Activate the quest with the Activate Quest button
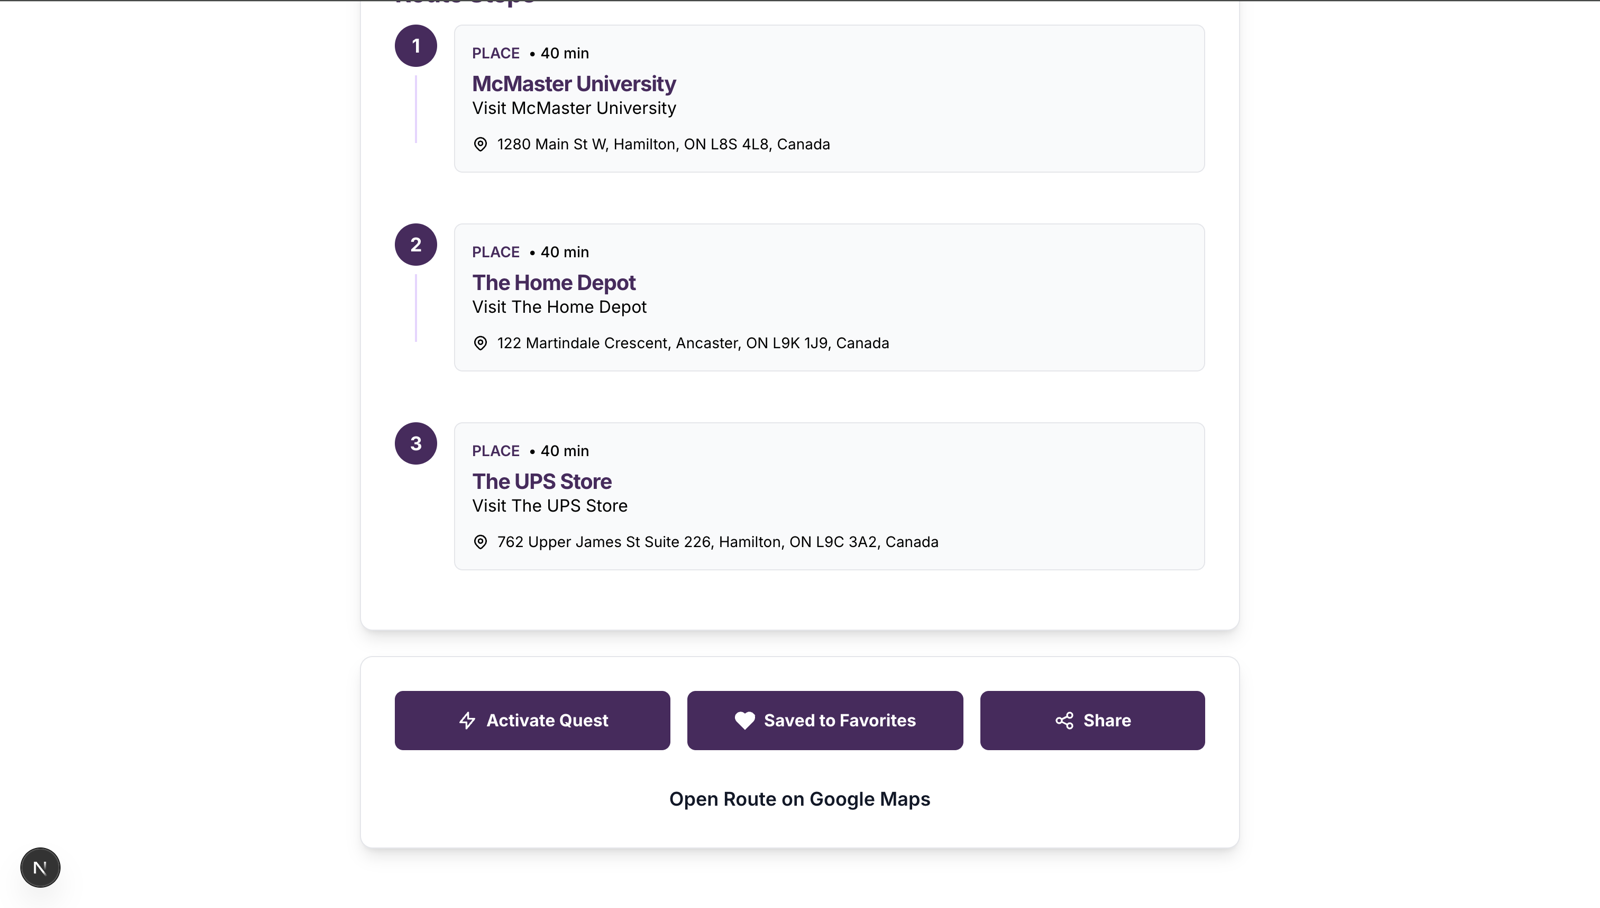Screen dimensions: 1600x908 [532, 720]
